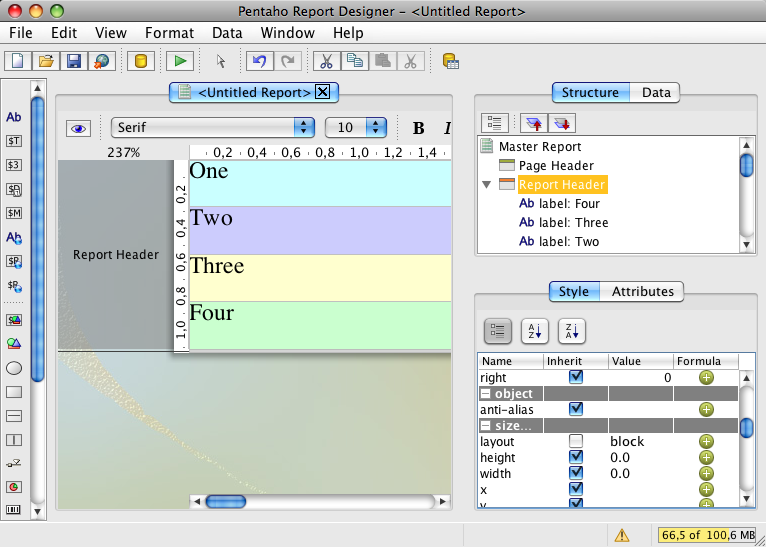Click the warning triangle in status bar

pos(621,535)
